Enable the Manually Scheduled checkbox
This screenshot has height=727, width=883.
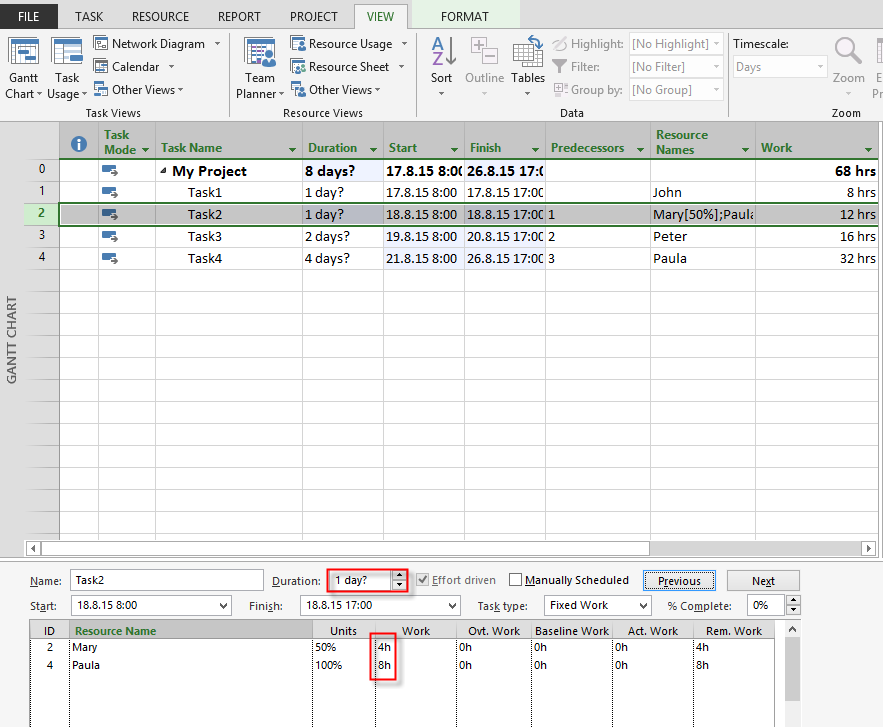coord(515,580)
